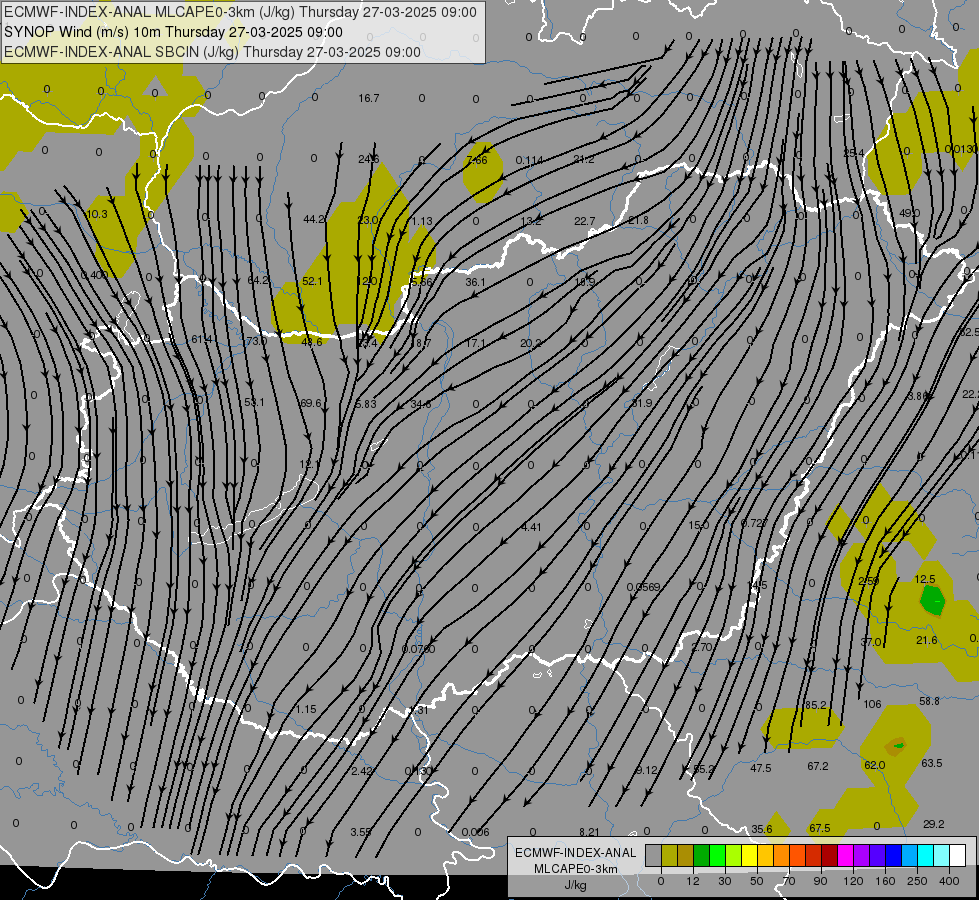Click the SYNOP Wind 10m header line
Screen dimensions: 979x900
(x=174, y=32)
